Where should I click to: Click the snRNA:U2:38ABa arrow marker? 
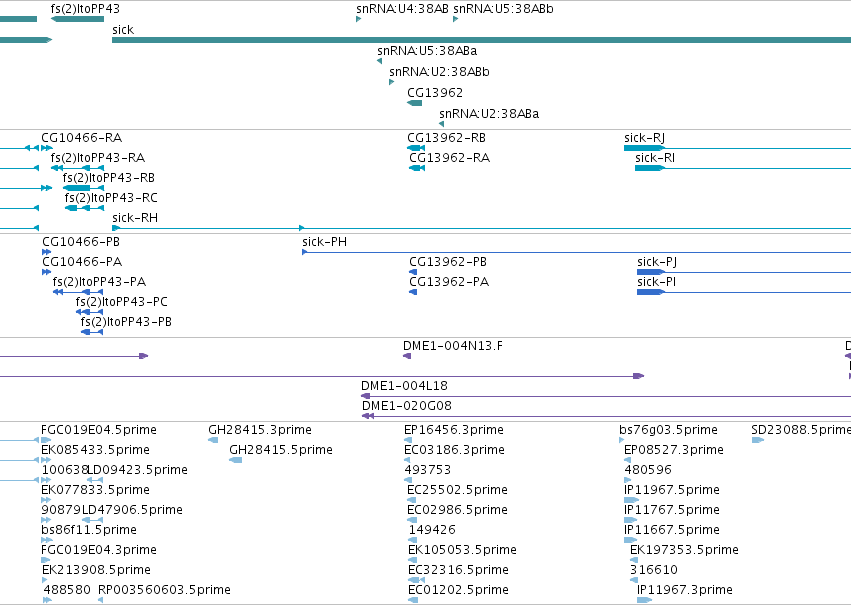(442, 124)
